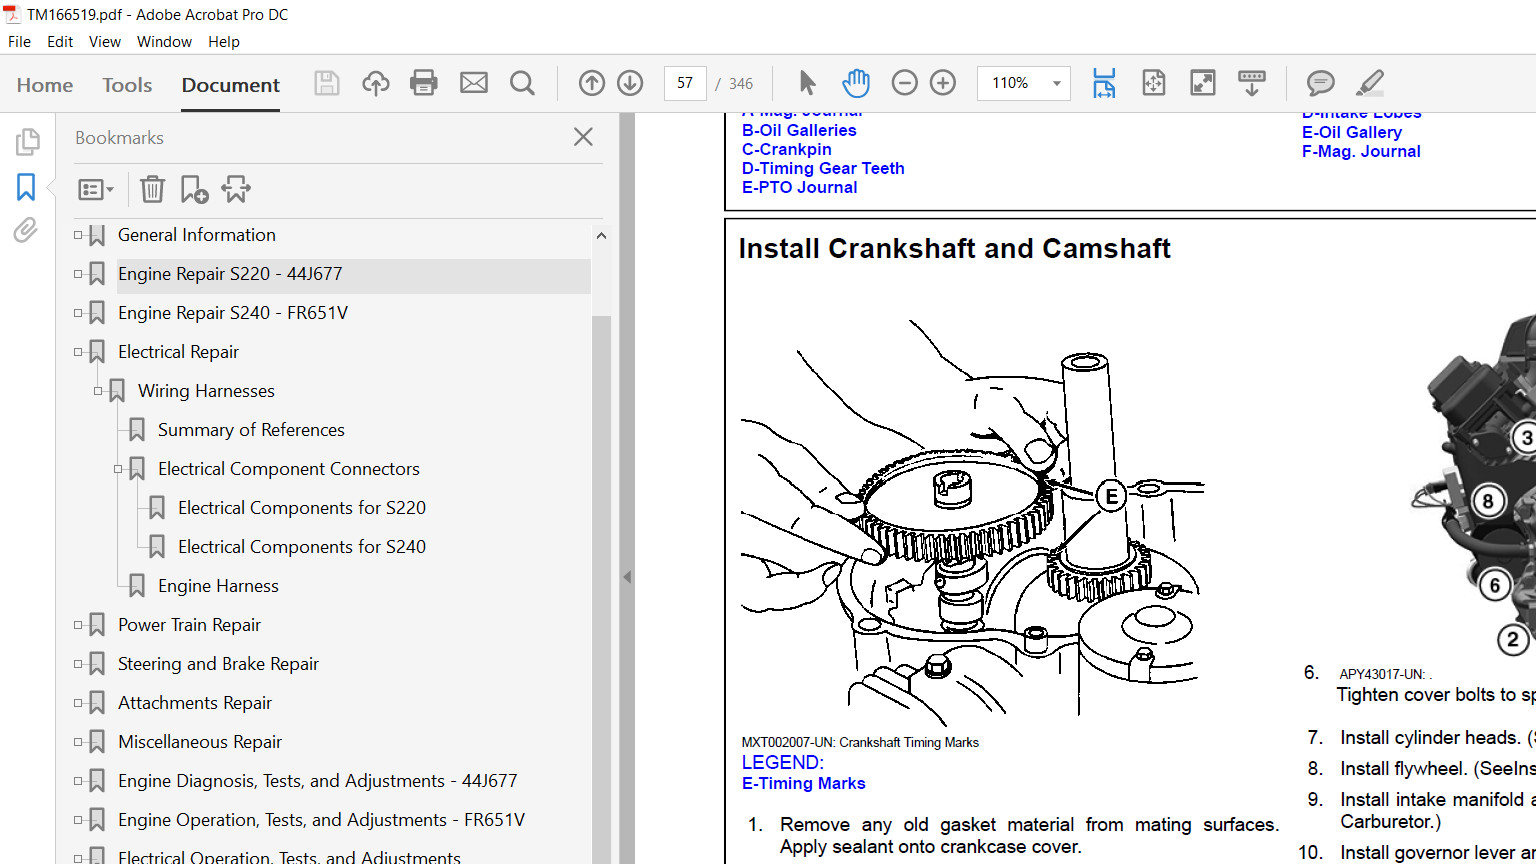
Task: Close the Bookmarks panel
Action: click(584, 137)
